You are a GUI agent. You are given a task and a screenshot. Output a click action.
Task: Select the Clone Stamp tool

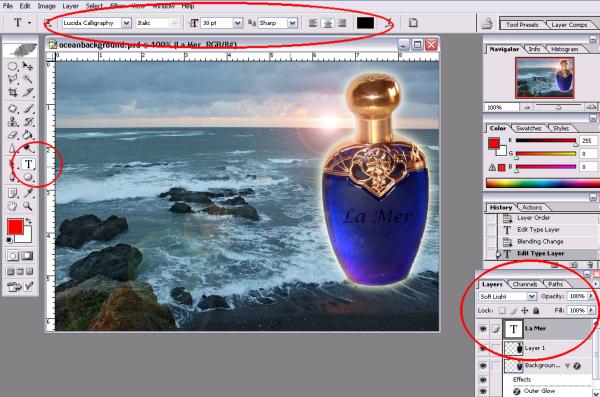(13, 122)
